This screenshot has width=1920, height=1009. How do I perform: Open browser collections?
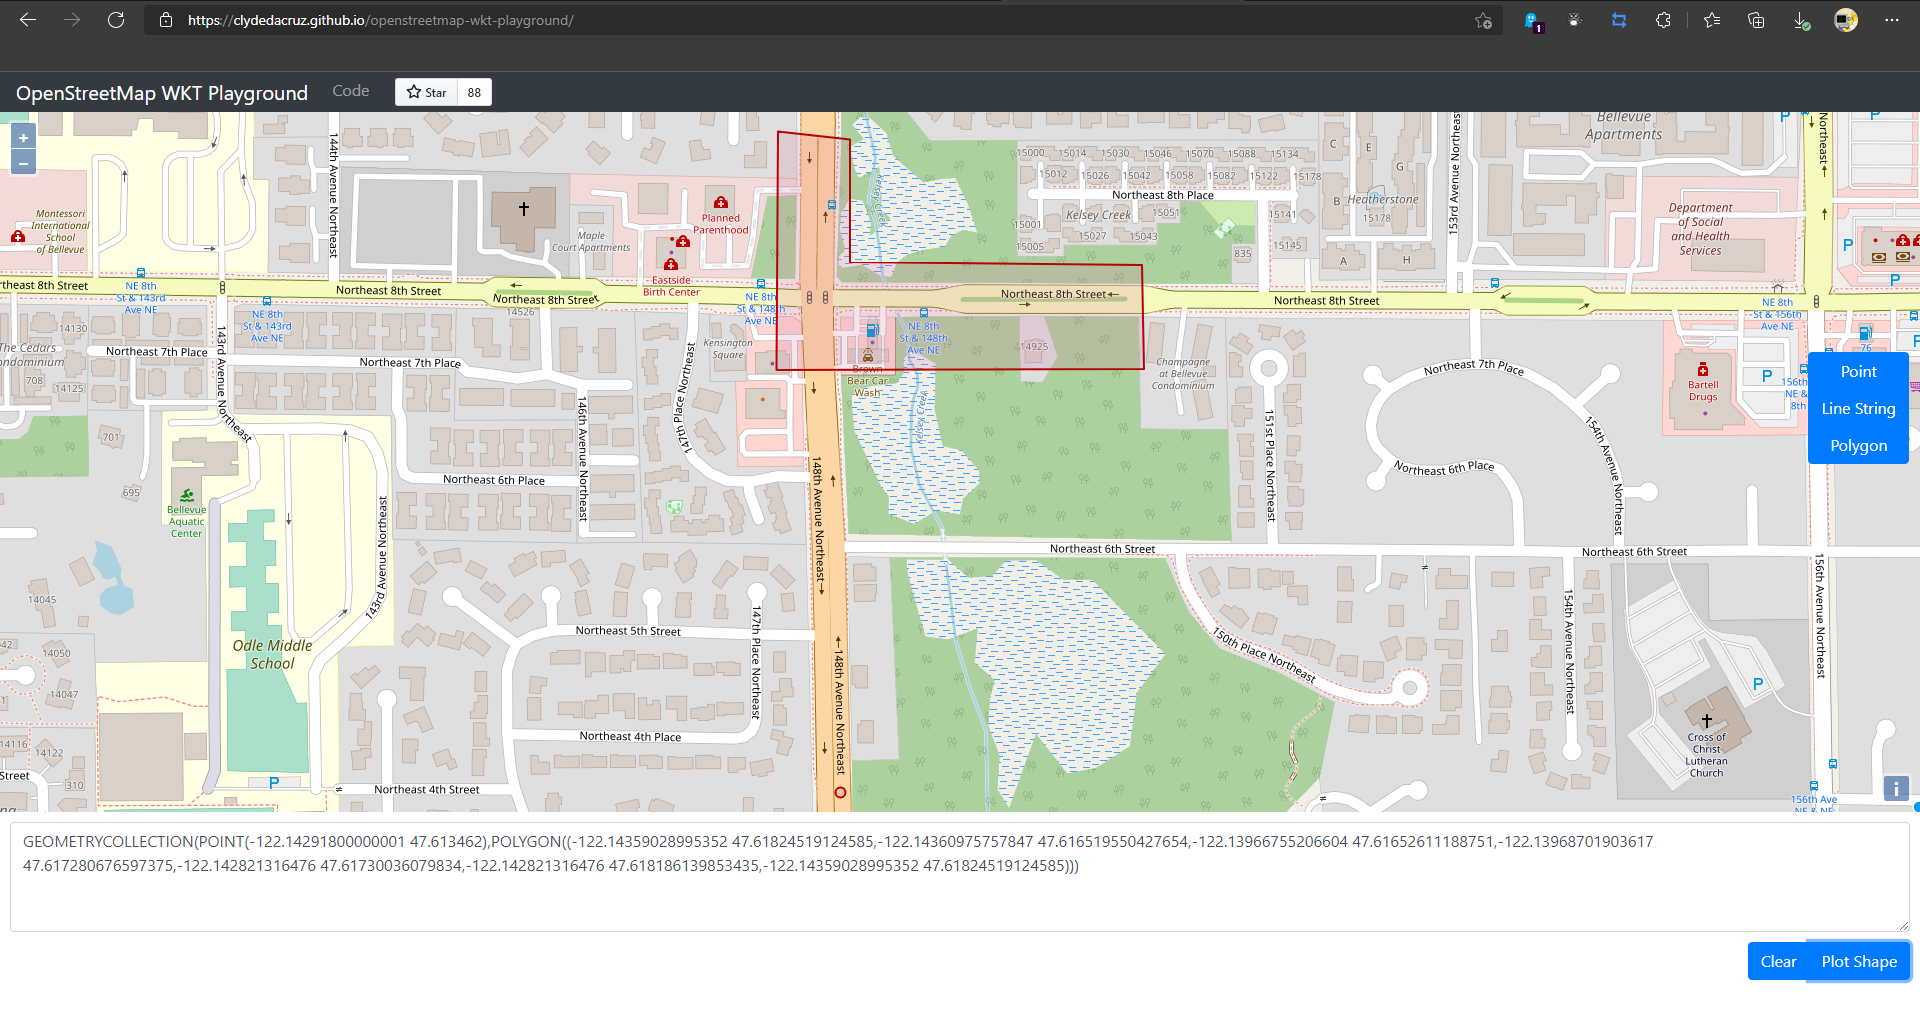pos(1756,20)
